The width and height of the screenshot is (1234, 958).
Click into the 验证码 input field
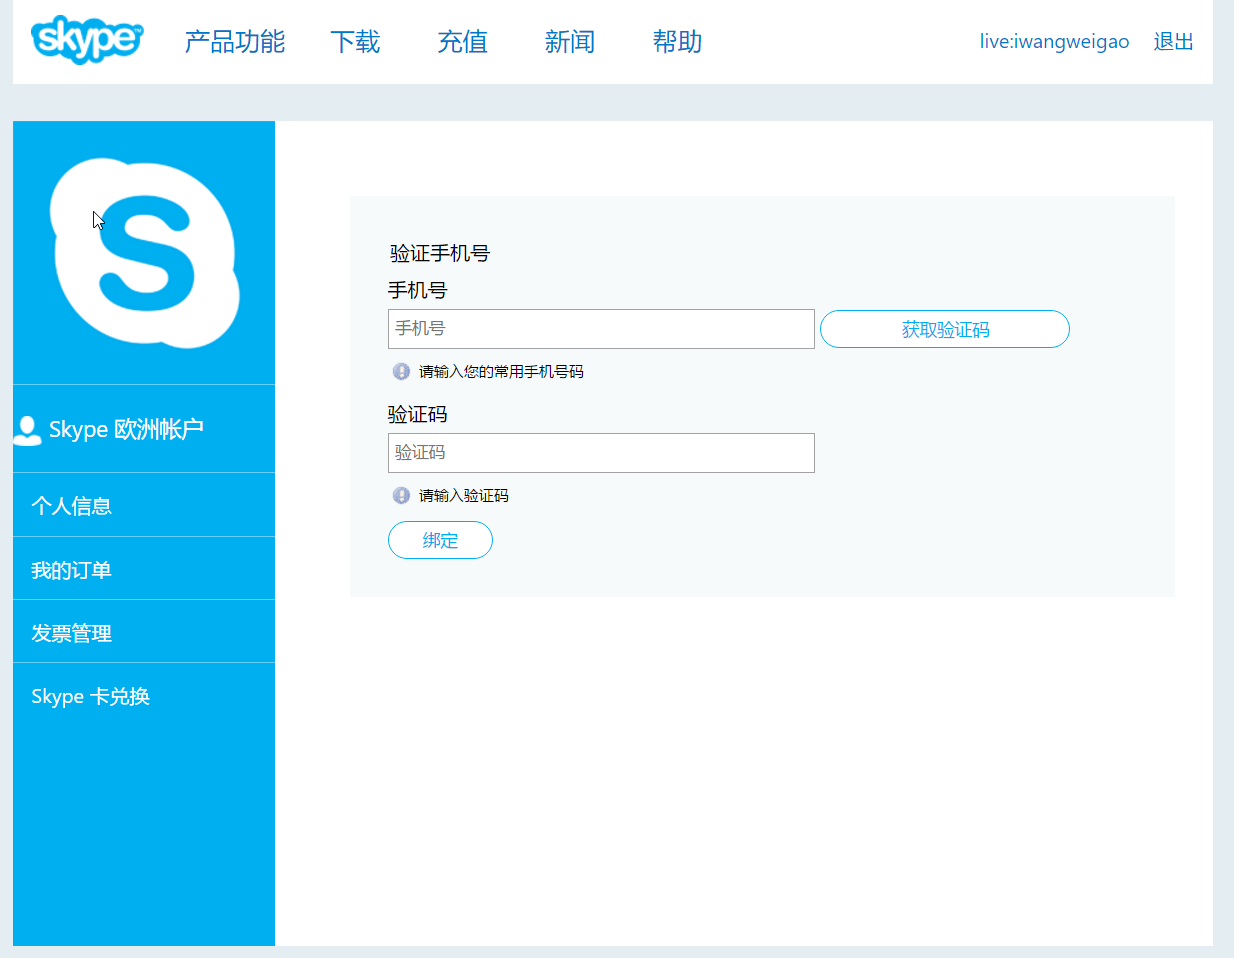point(601,453)
